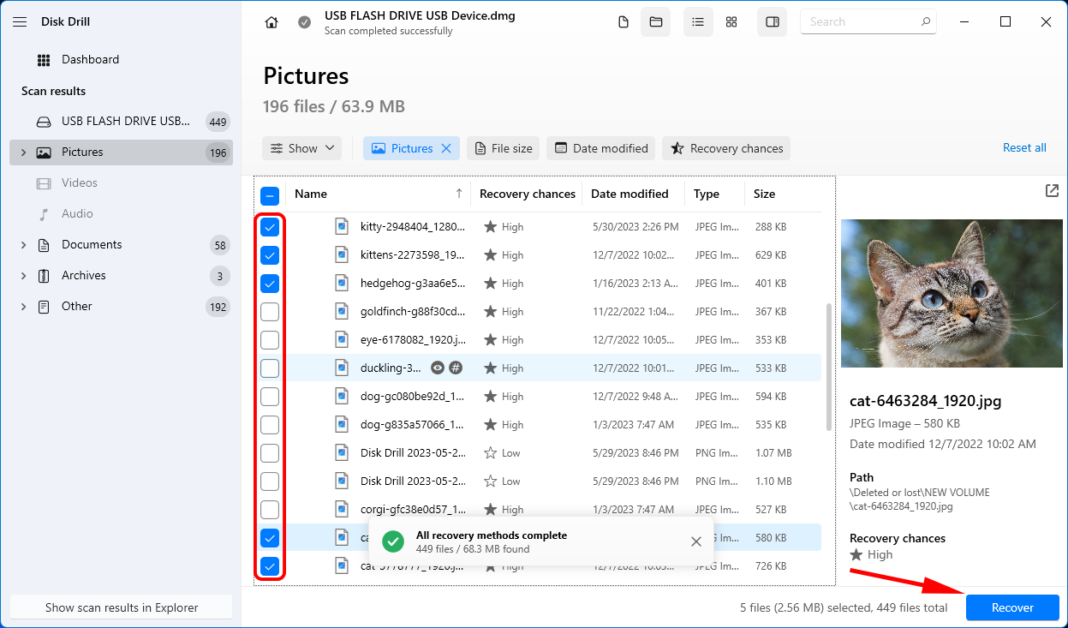Click the file list vertical scrollbar
The width and height of the screenshot is (1068, 628).
coord(827,366)
